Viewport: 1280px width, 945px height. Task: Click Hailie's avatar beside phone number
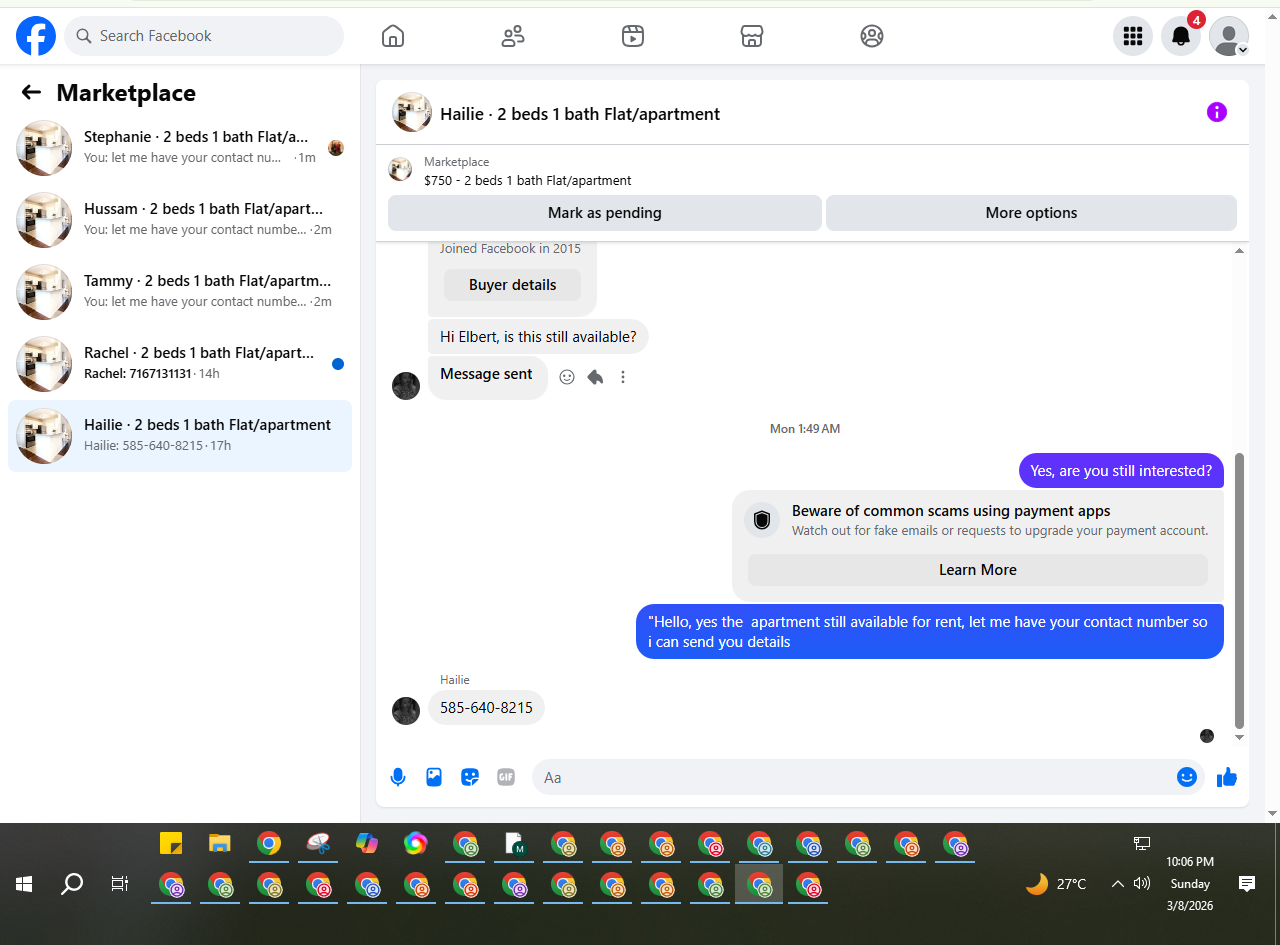coord(406,711)
